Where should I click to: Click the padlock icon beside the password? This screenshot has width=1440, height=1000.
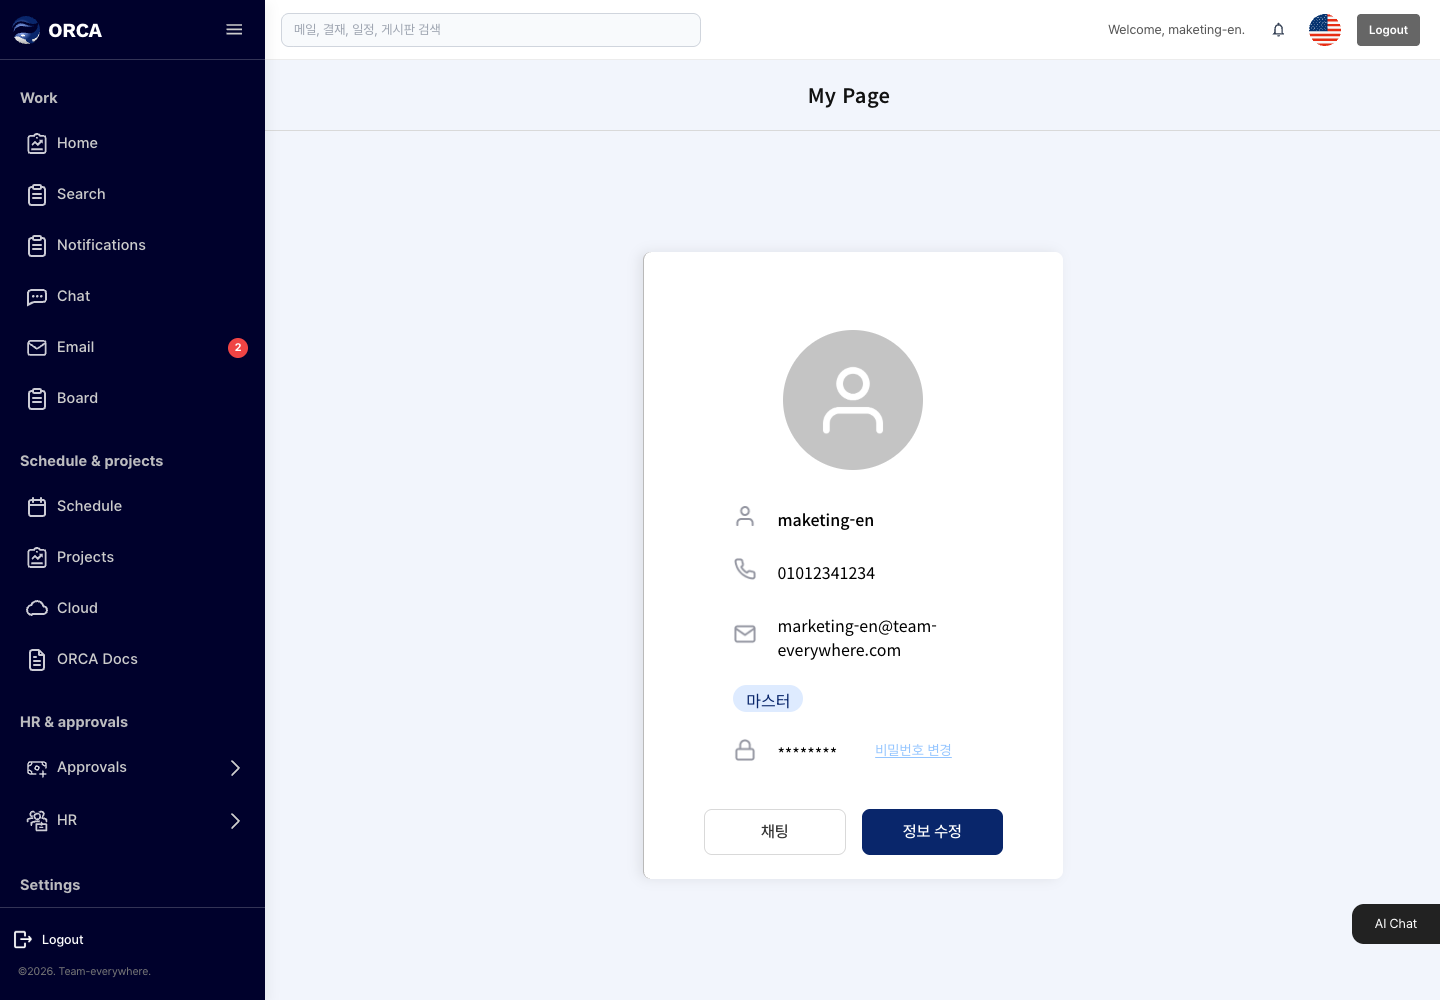(745, 750)
